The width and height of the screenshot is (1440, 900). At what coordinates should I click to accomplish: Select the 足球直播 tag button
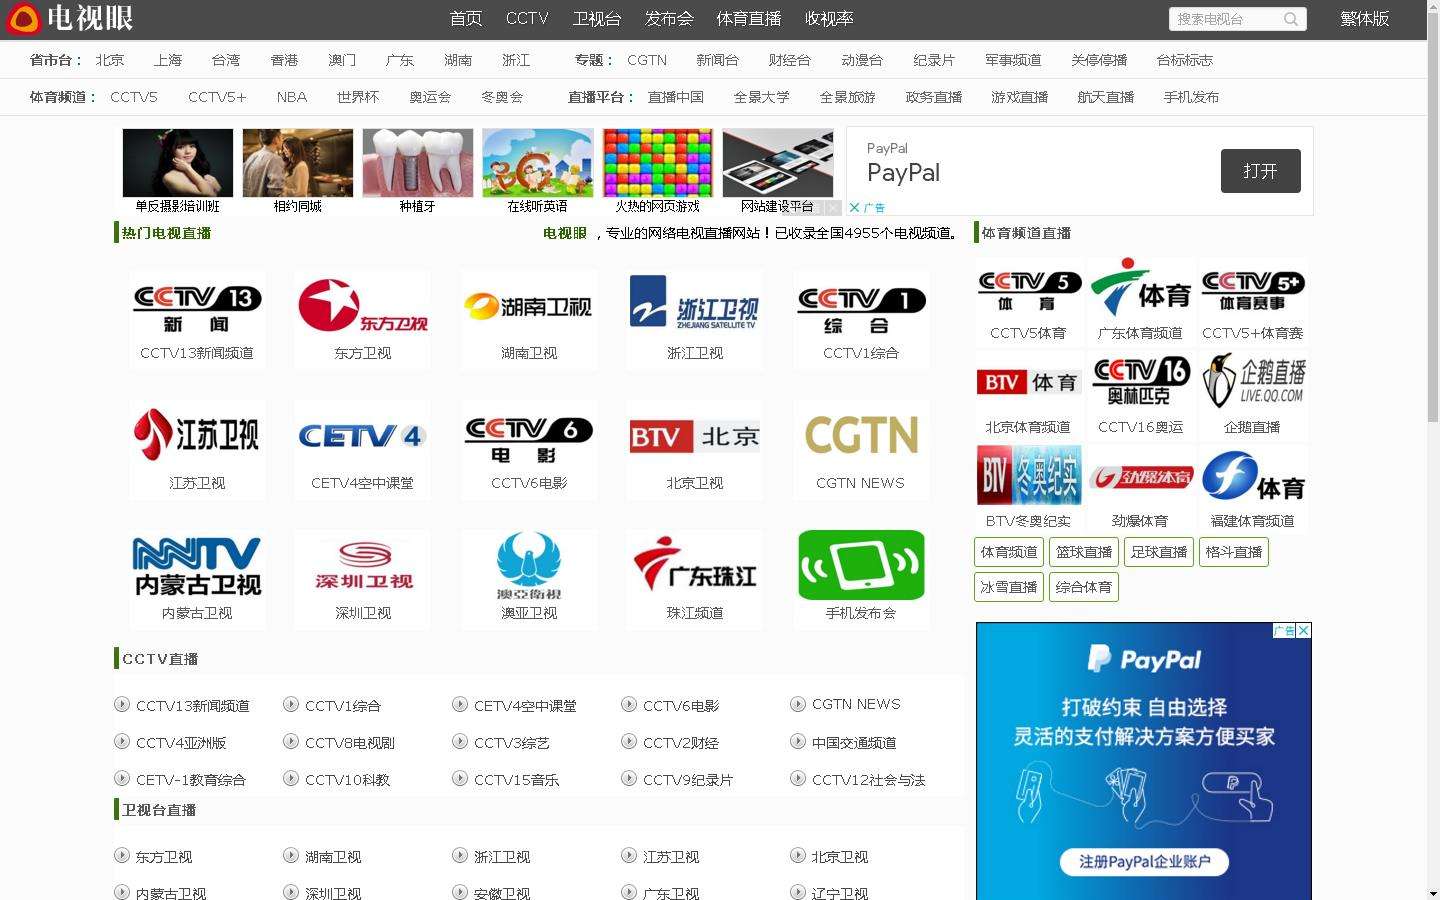(1159, 552)
